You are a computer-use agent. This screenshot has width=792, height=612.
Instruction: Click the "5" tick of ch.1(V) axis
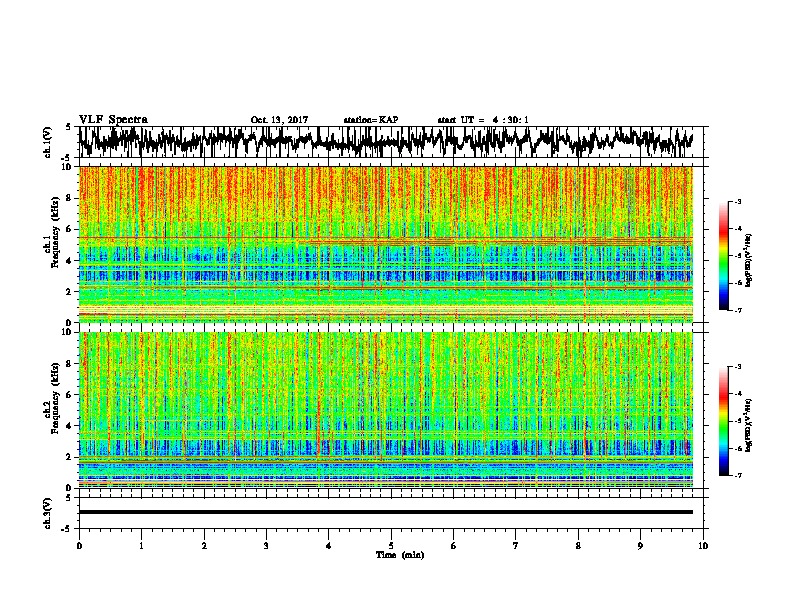69,127
